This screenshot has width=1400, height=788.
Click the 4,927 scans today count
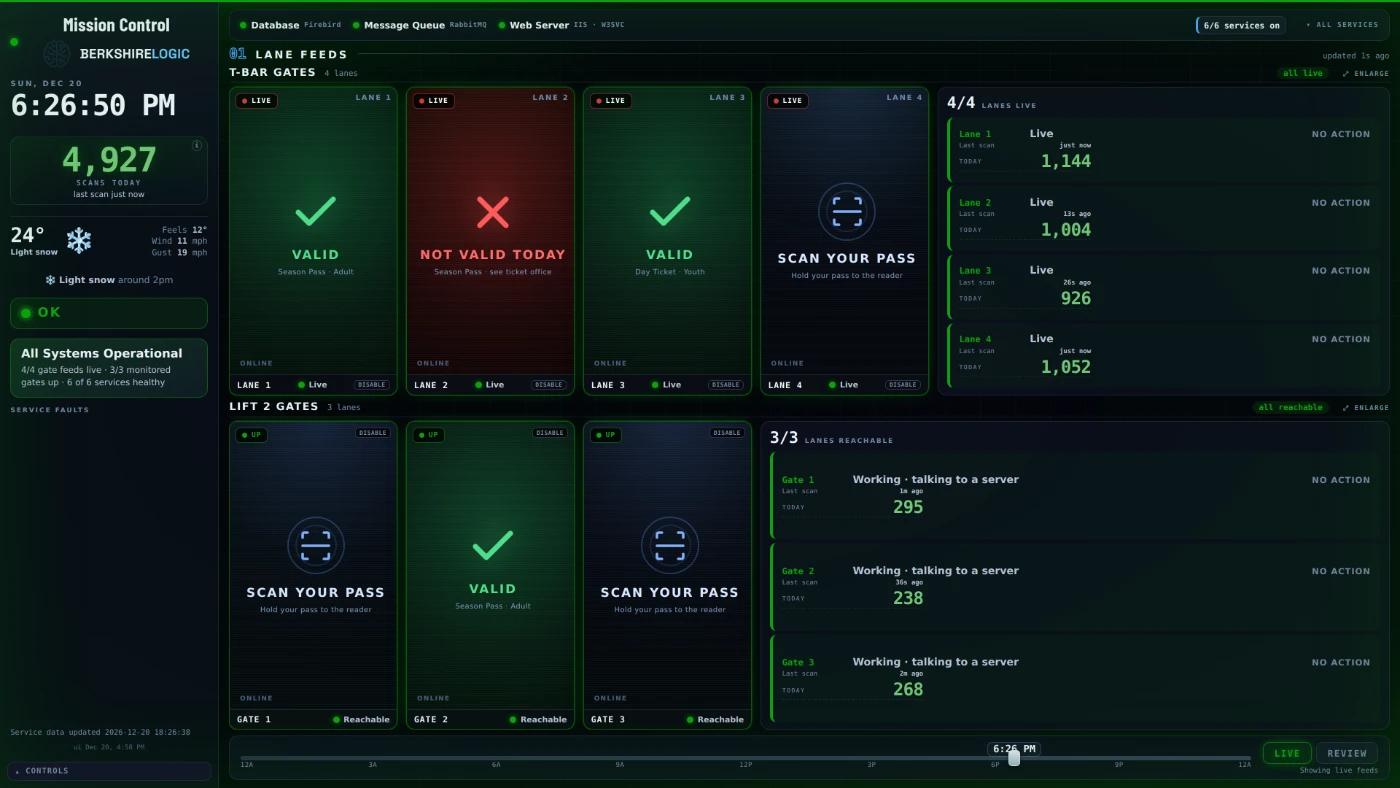point(109,160)
